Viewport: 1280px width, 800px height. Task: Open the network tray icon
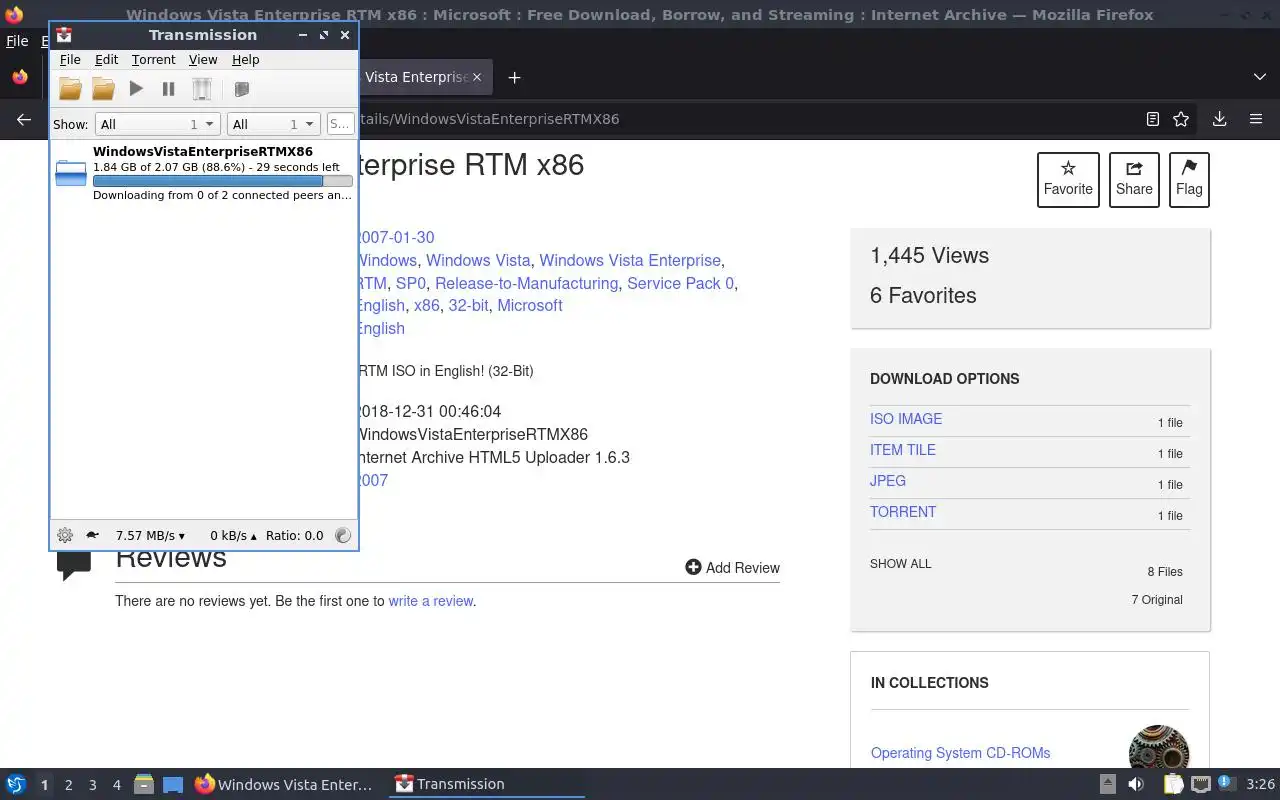1201,784
